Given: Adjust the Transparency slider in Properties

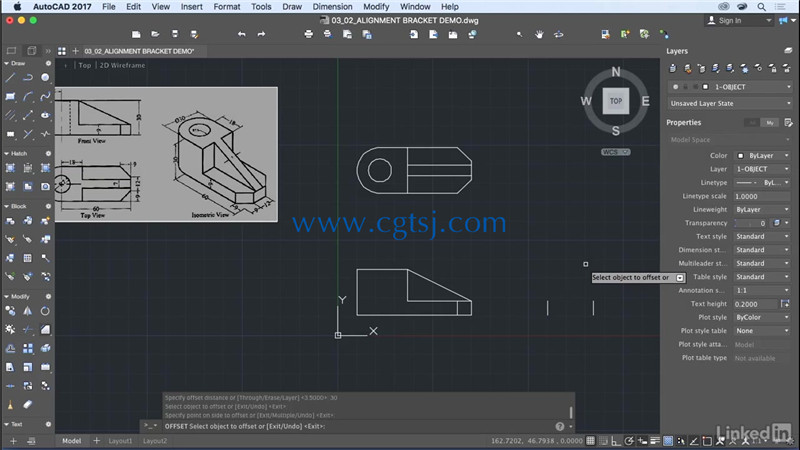Looking at the screenshot, I should click(751, 223).
